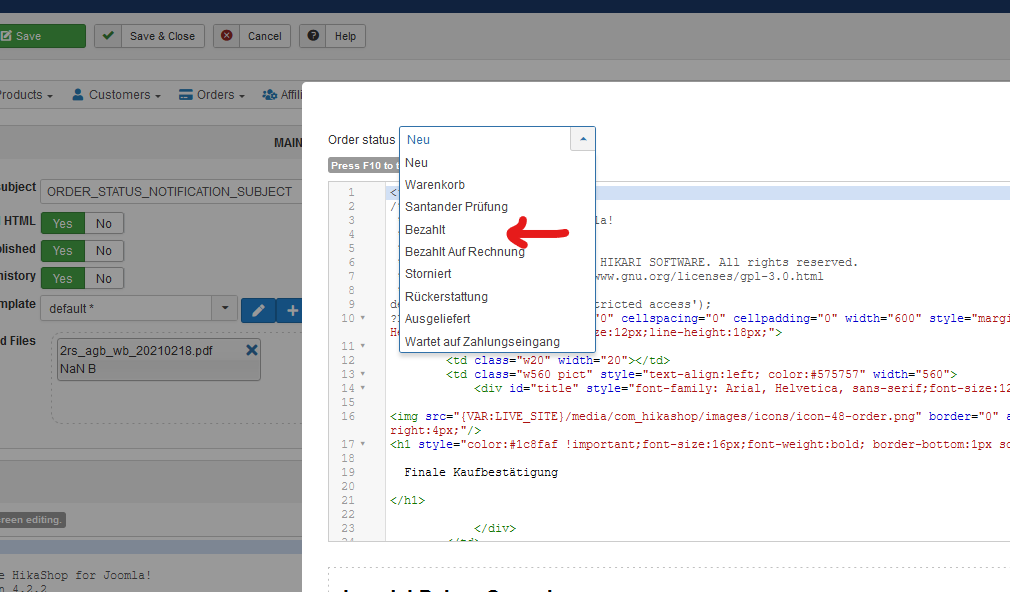Open the Customers menu
Image resolution: width=1010 pixels, height=592 pixels.
tap(117, 95)
